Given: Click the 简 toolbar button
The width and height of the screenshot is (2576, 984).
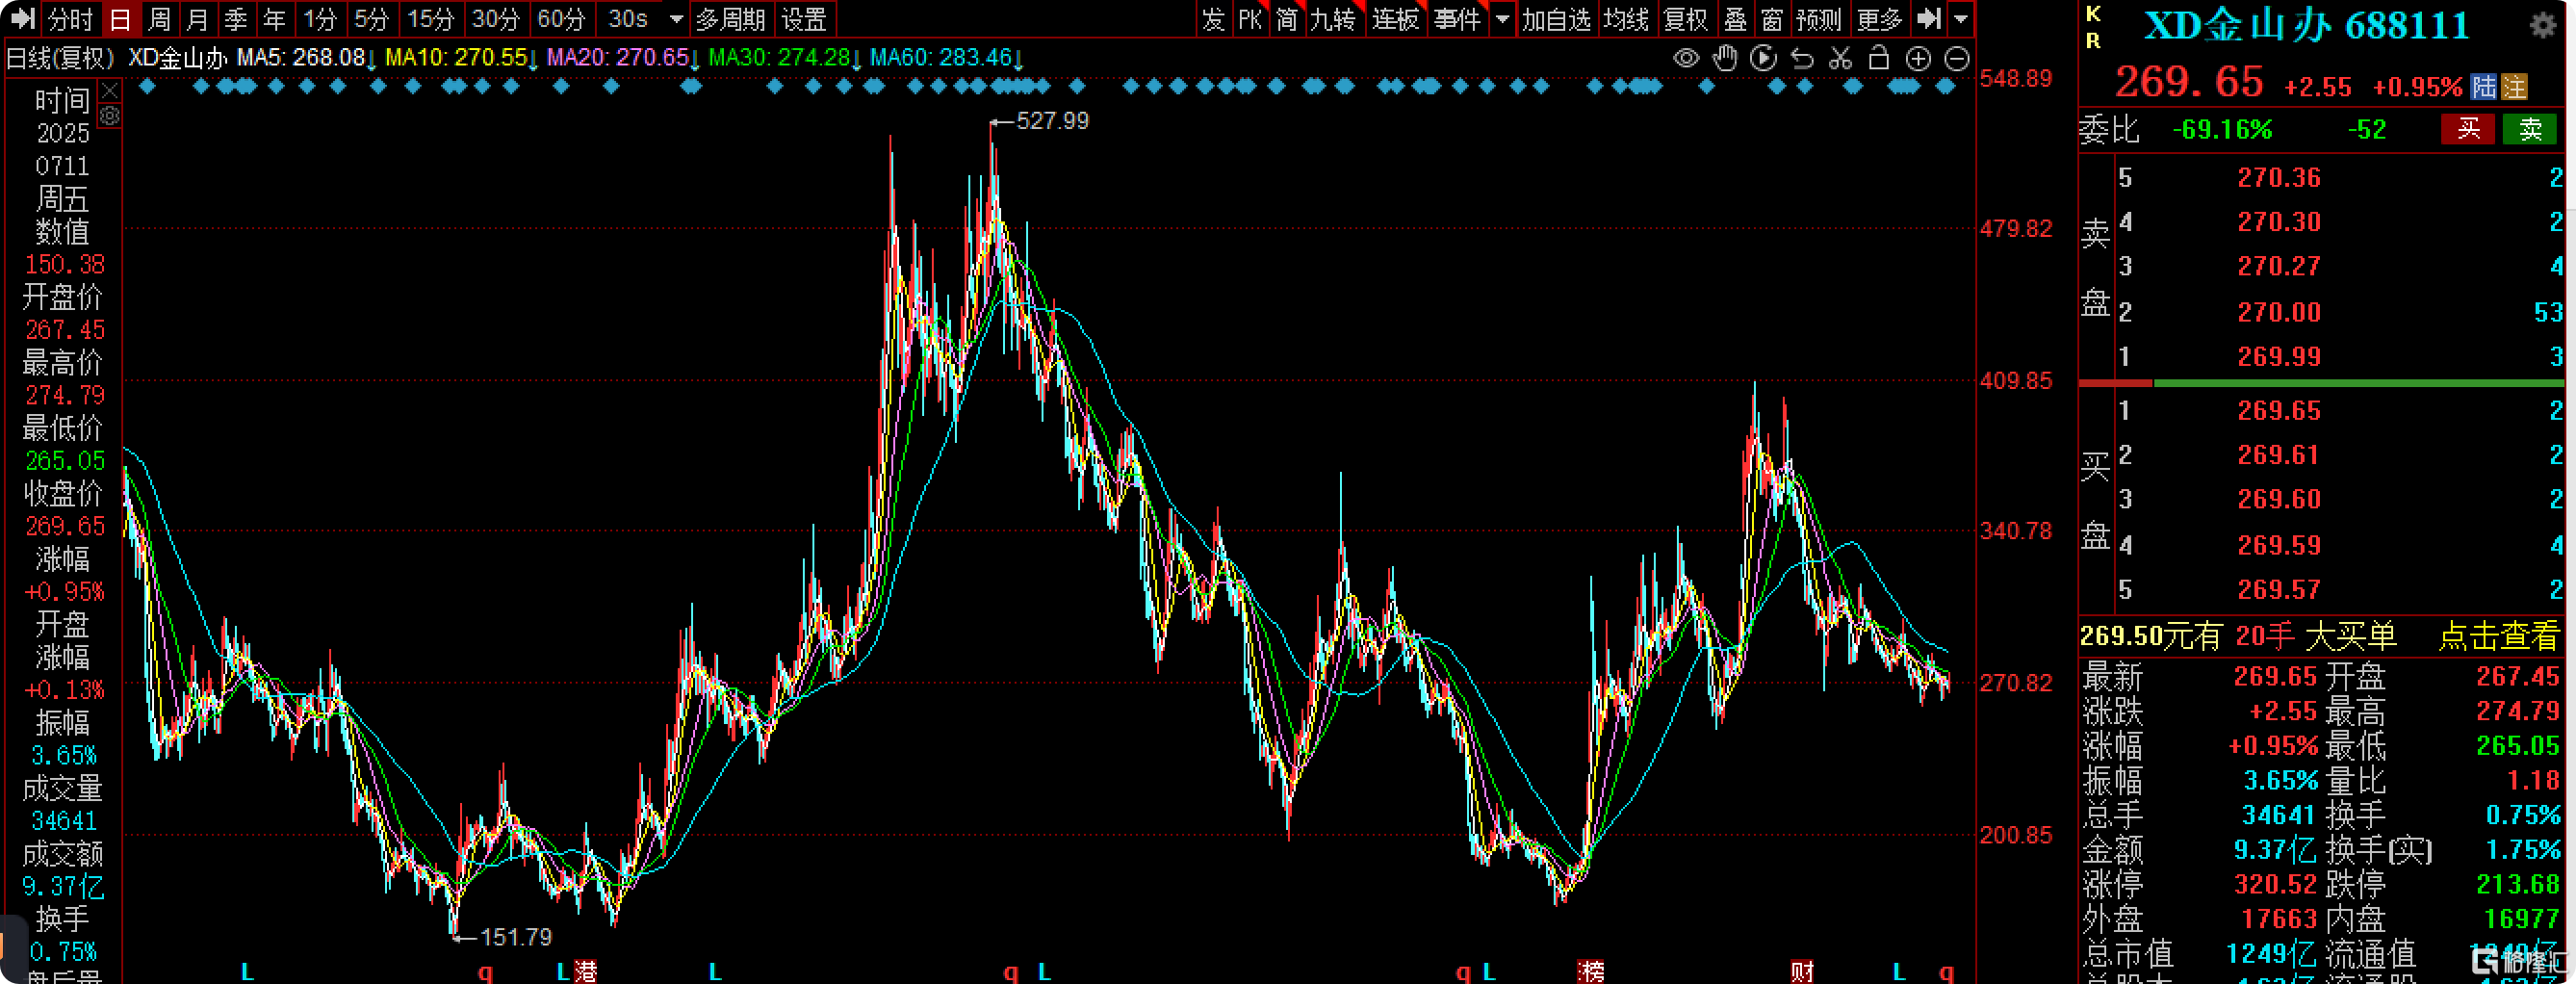Looking at the screenshot, I should [1287, 18].
